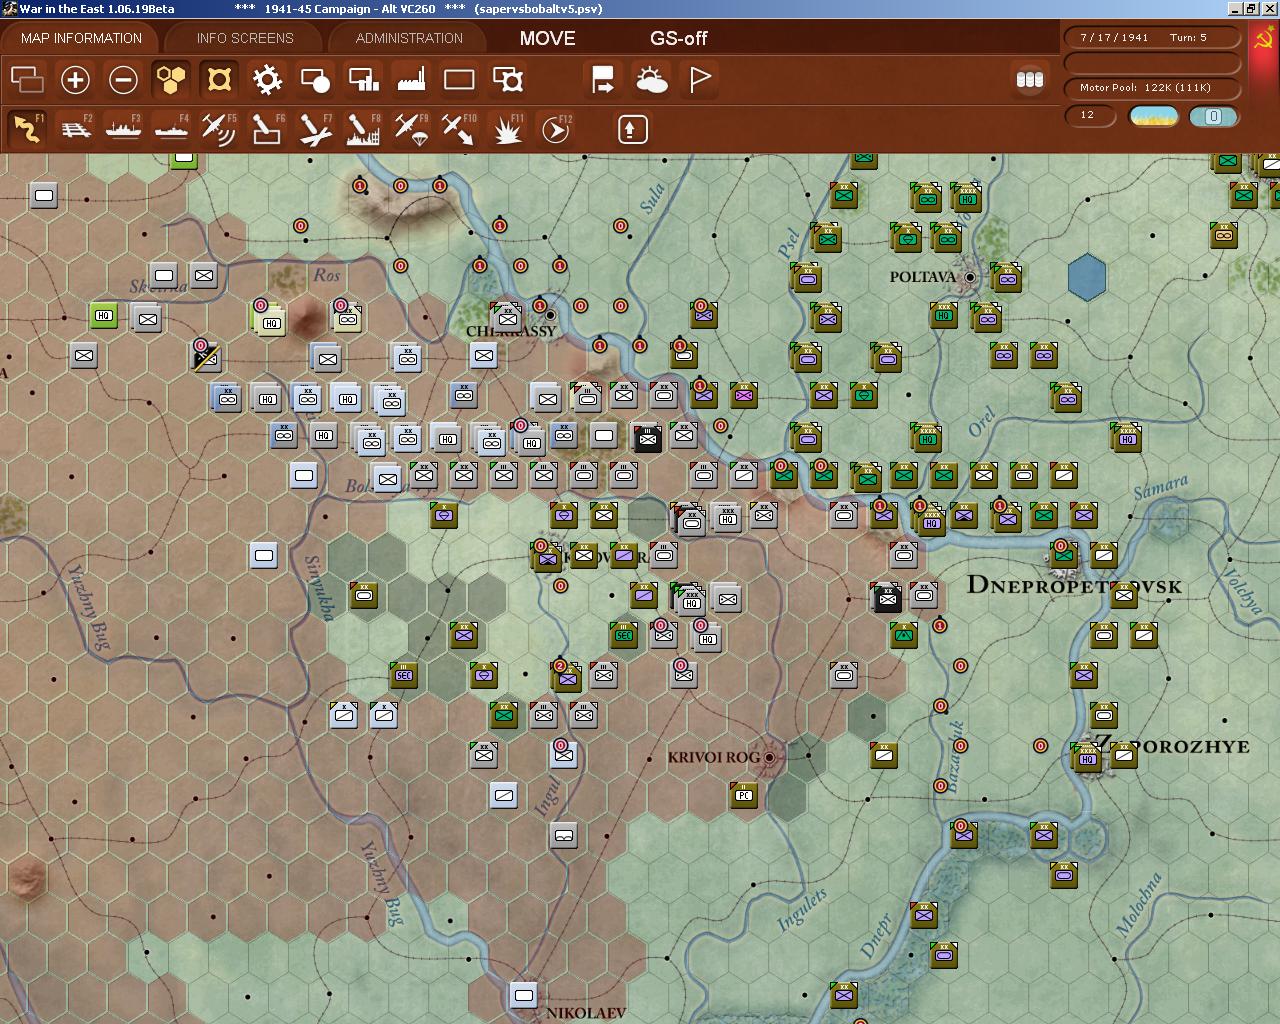The width and height of the screenshot is (1280, 1024).
Task: Select the F3 naval transport mode icon
Action: [123, 129]
